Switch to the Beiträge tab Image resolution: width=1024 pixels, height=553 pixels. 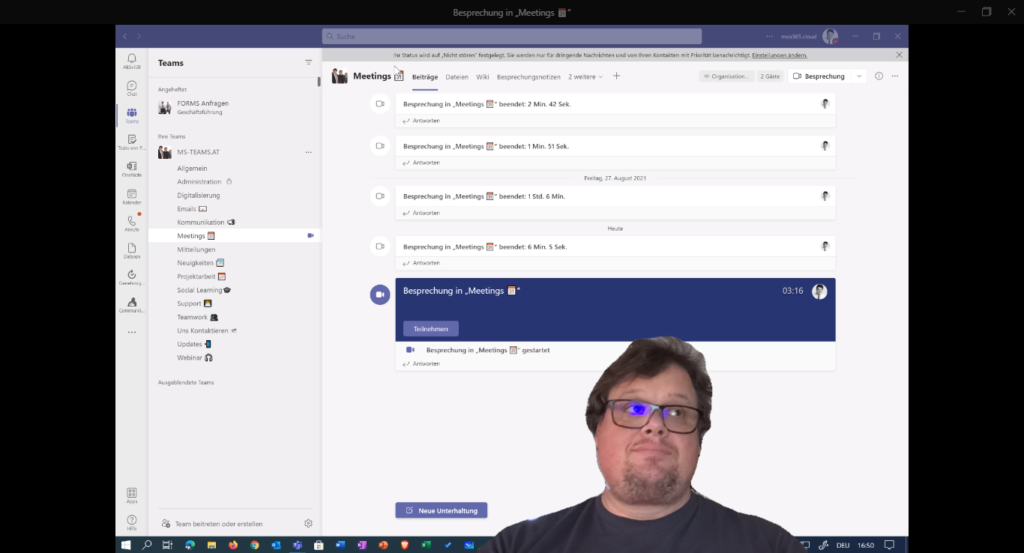(425, 77)
